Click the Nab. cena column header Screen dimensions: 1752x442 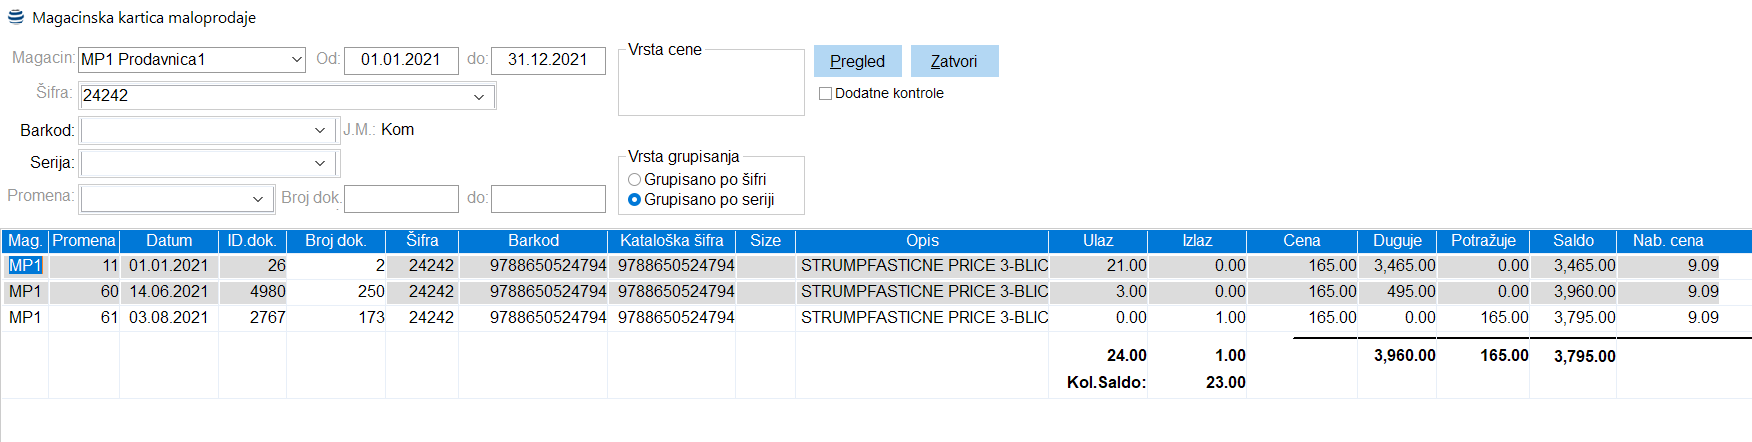coord(1668,241)
